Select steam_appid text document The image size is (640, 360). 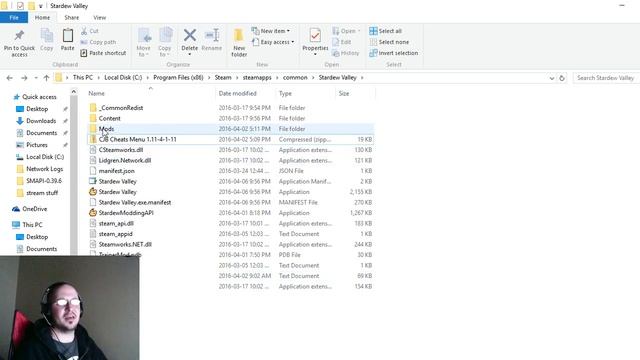[116, 234]
